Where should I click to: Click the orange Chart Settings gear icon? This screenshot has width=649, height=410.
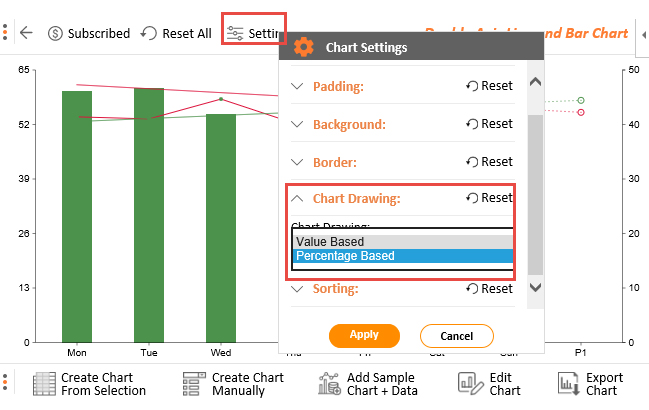(x=304, y=47)
